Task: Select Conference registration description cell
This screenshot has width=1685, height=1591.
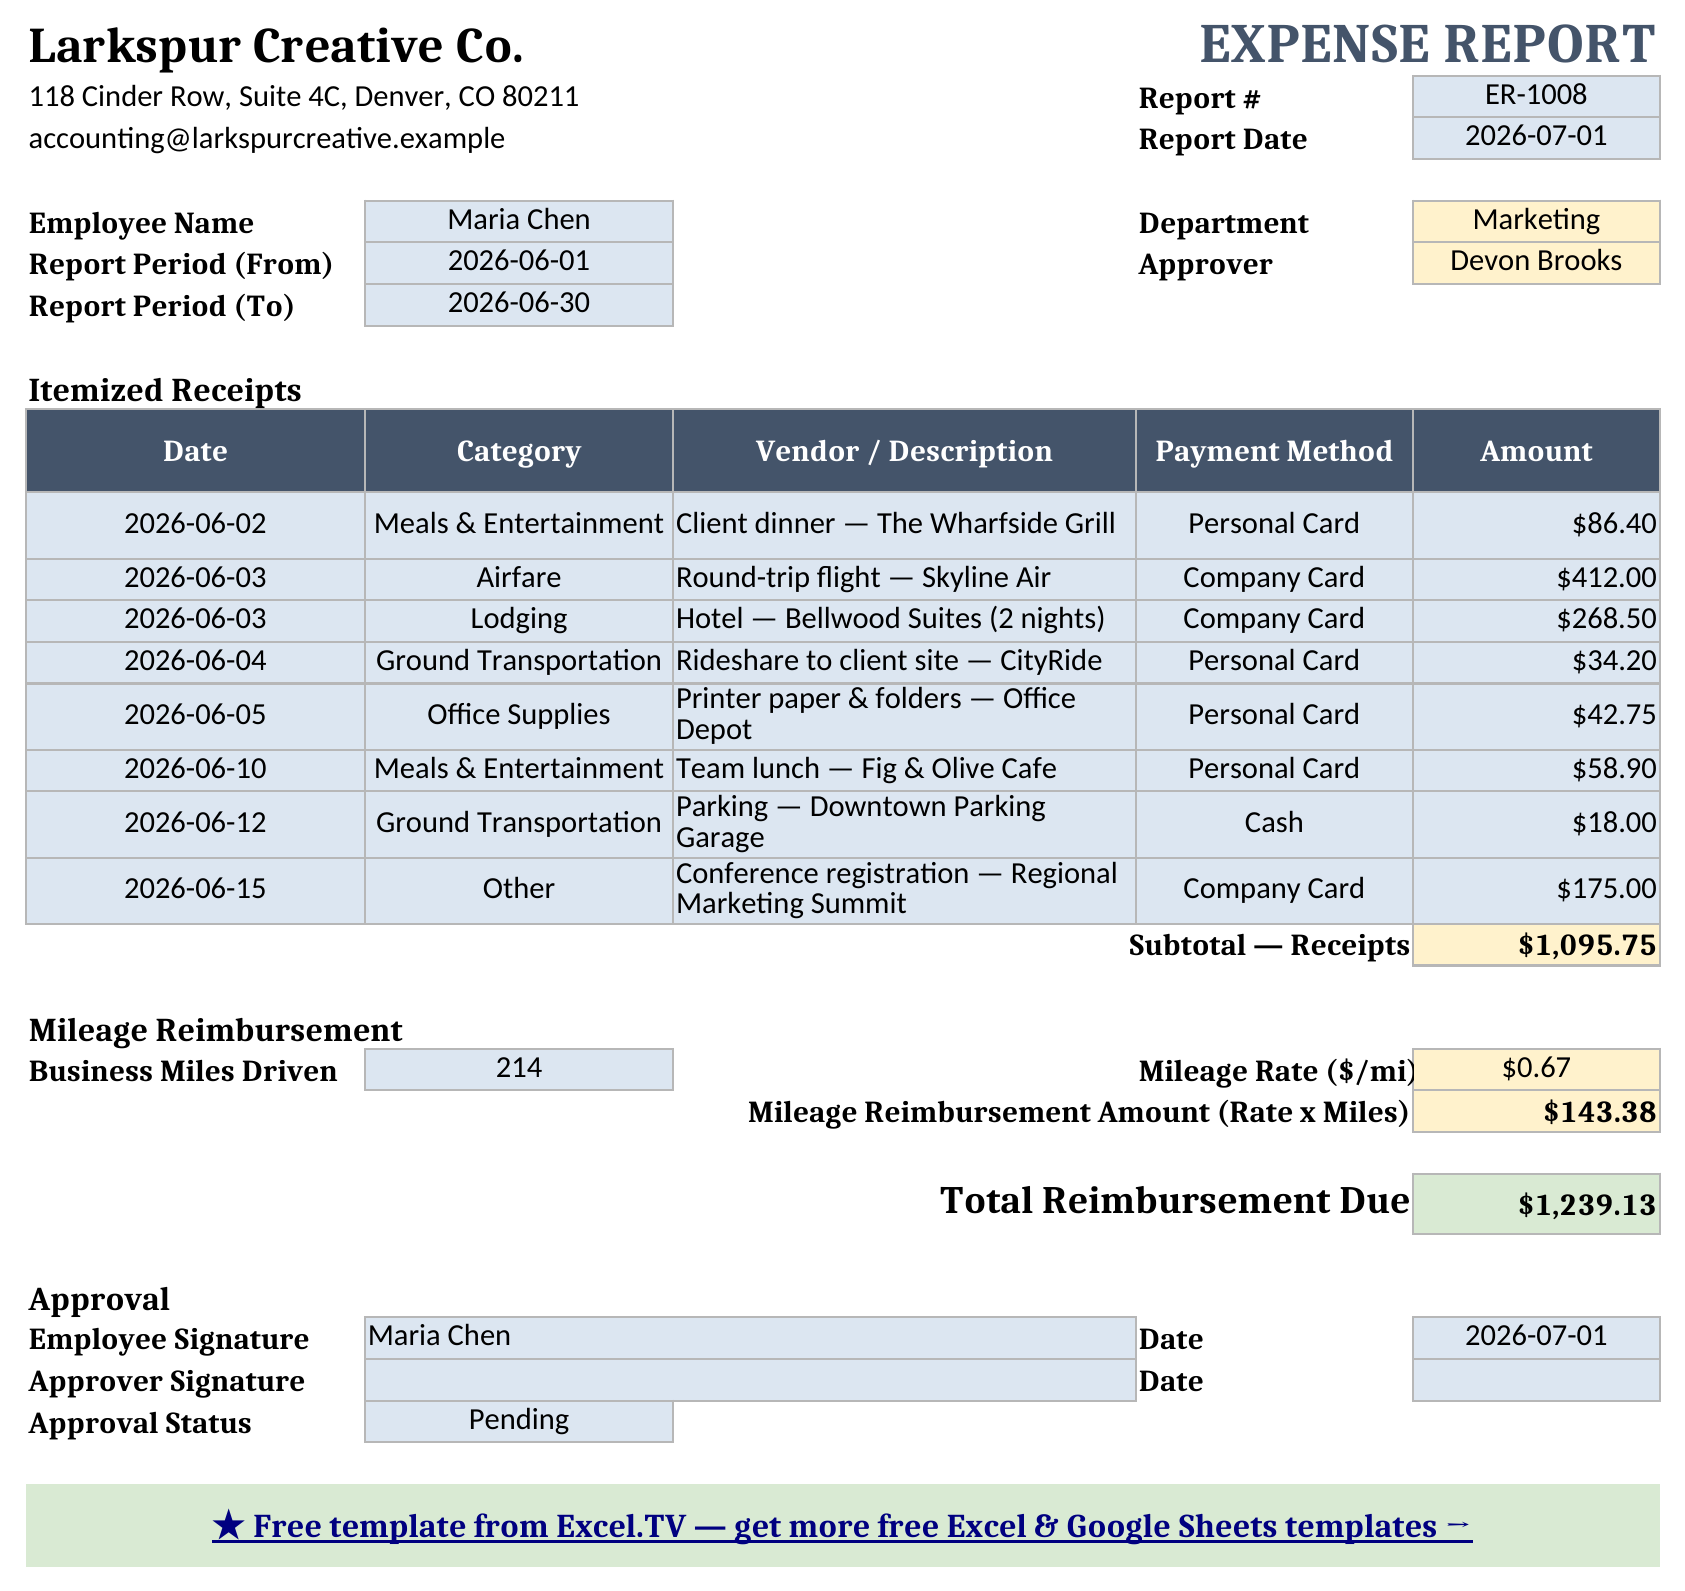Action: coord(904,890)
